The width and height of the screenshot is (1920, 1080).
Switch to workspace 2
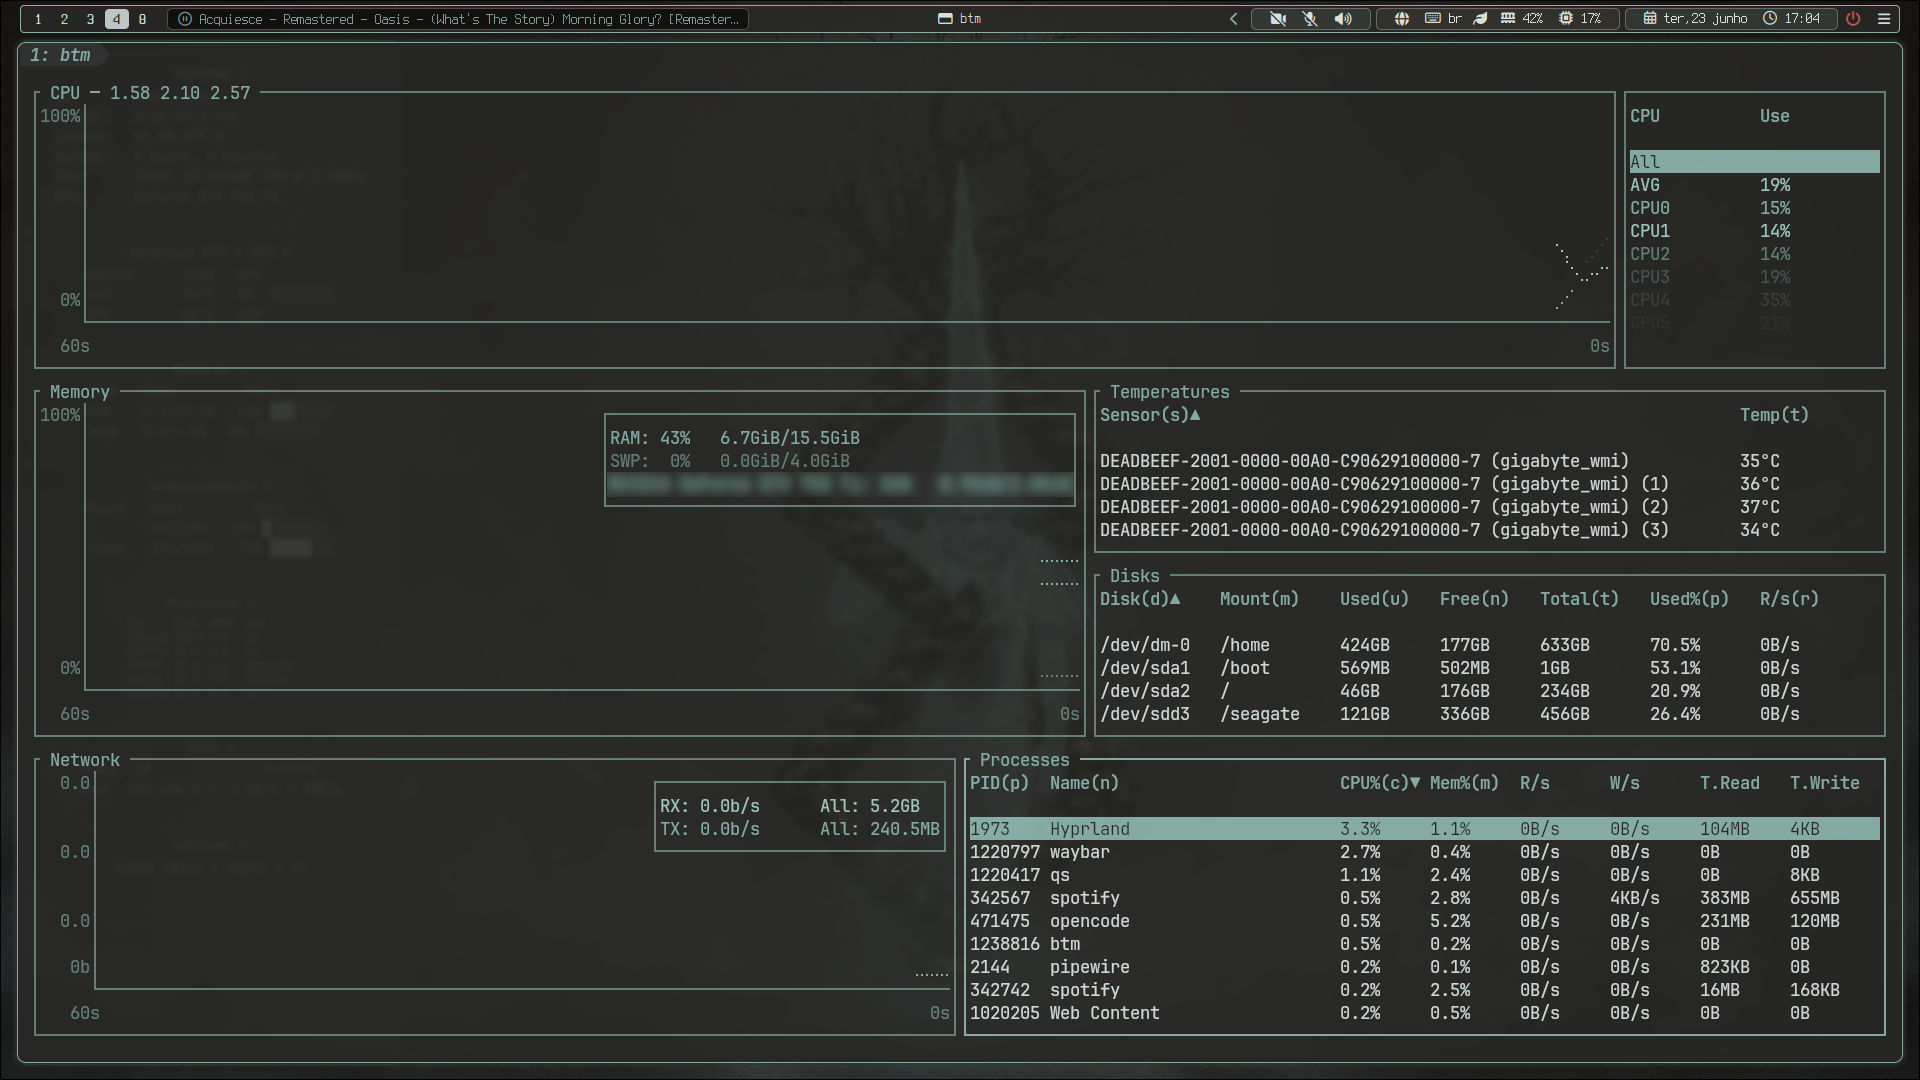64,19
